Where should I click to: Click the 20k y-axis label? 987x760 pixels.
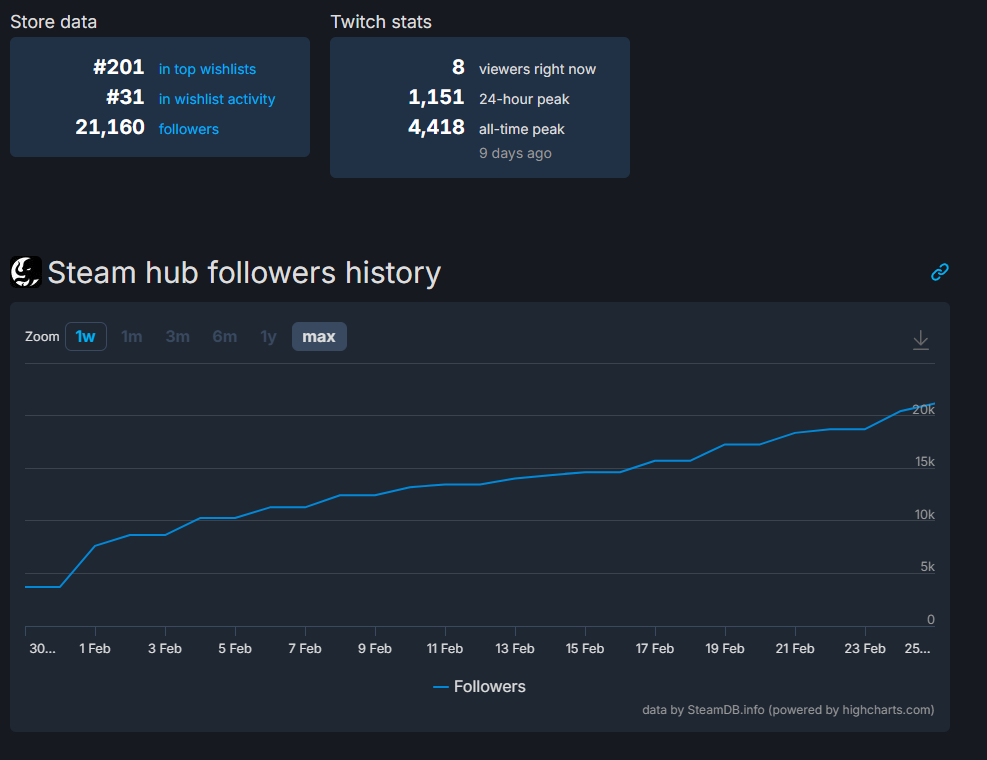point(923,410)
